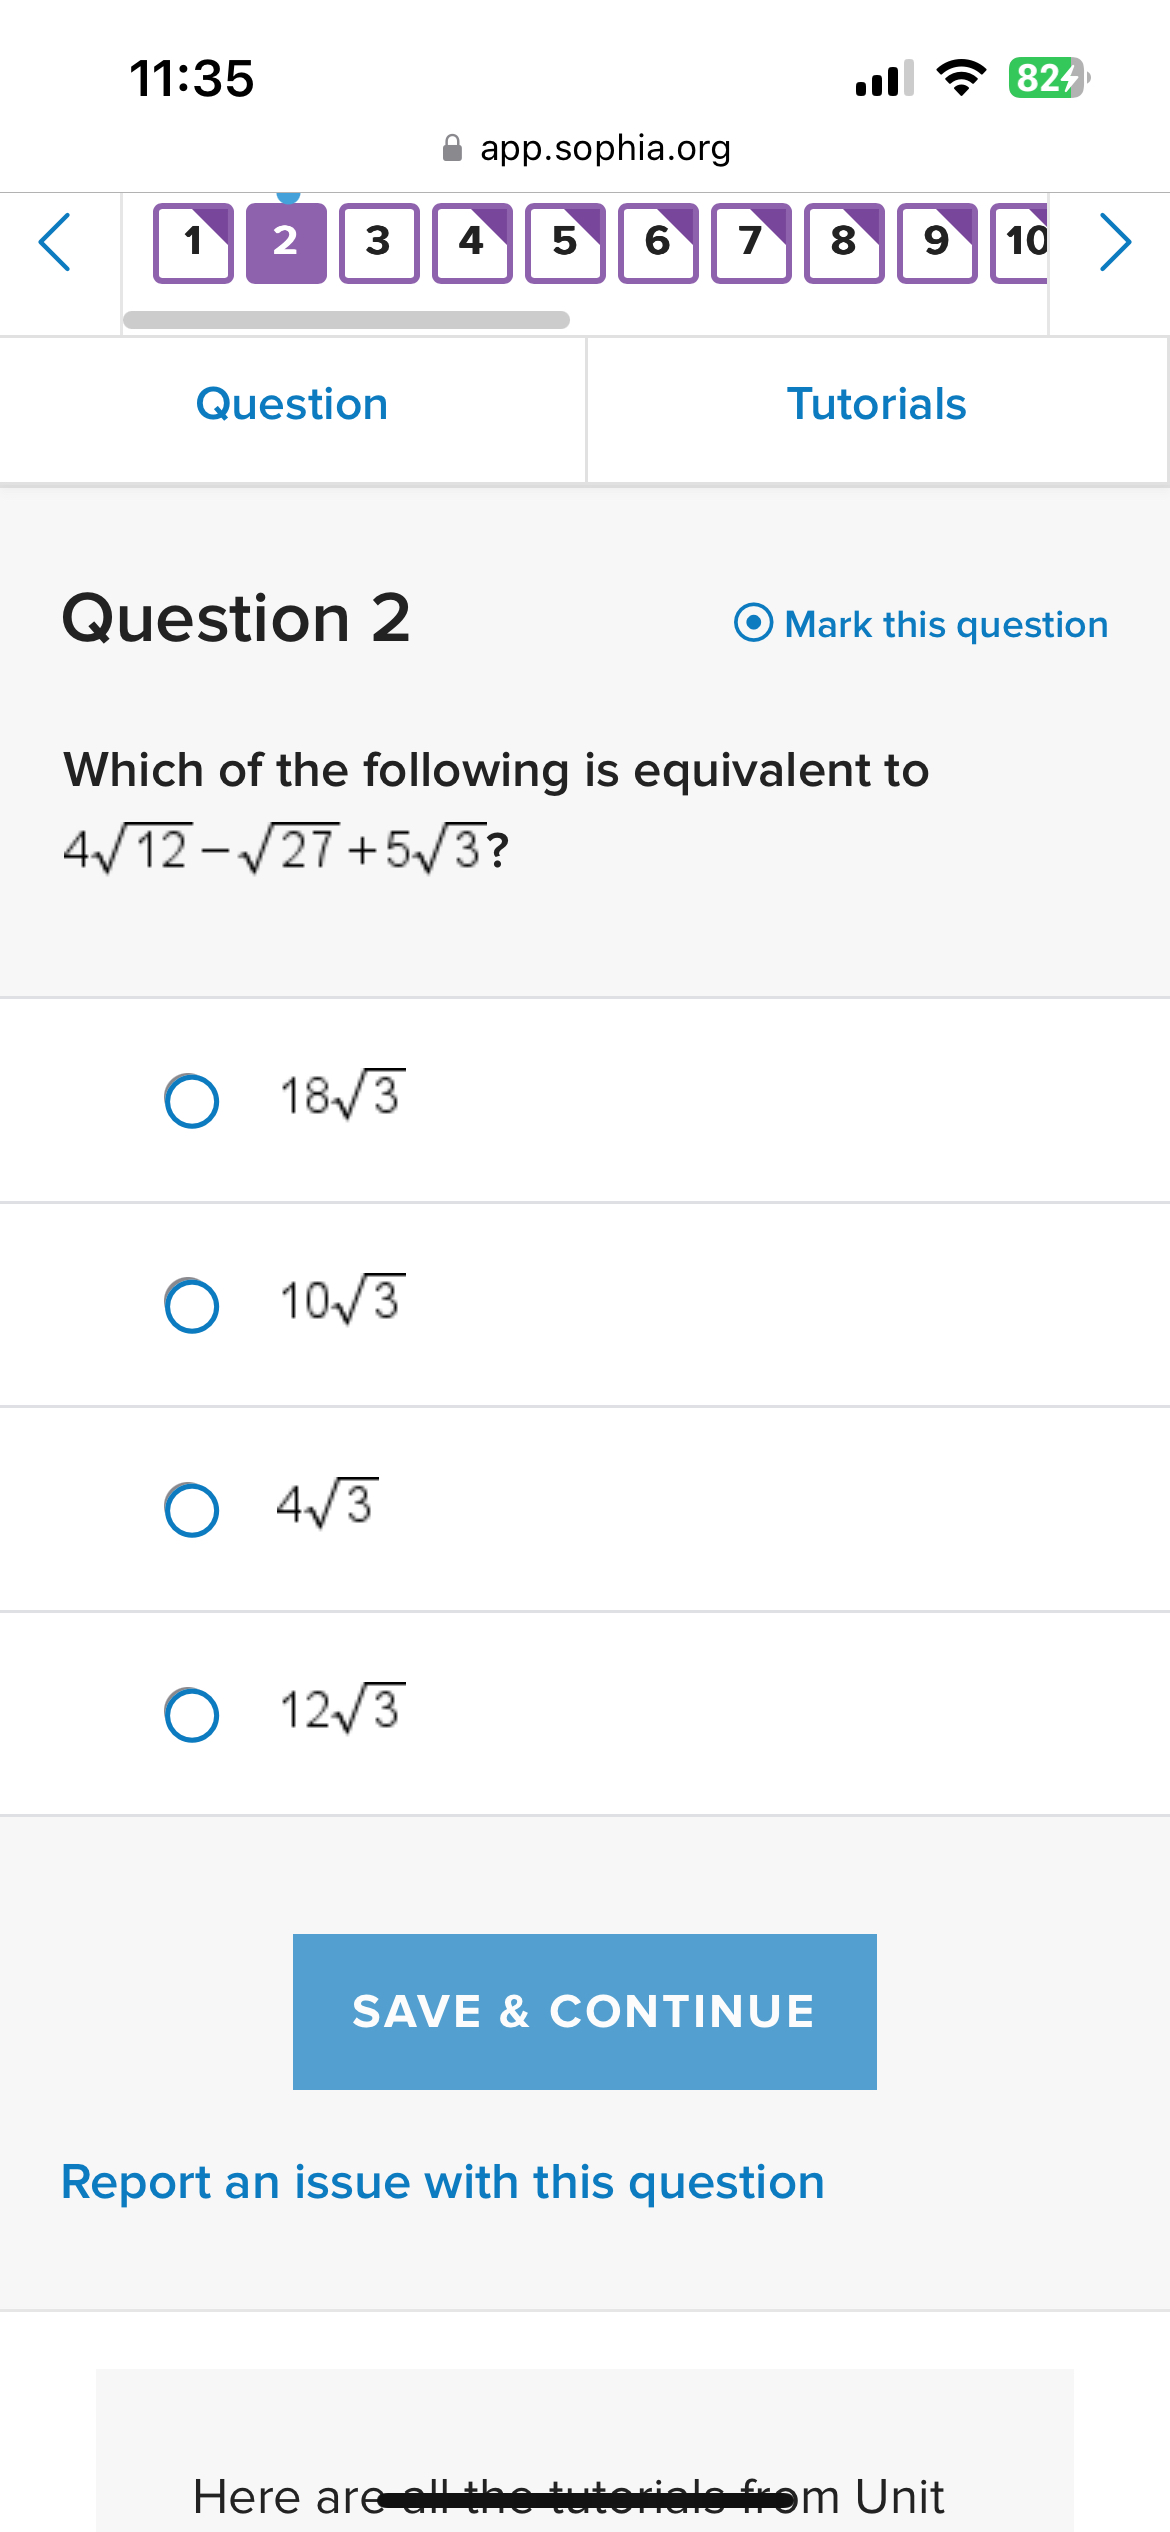The height and width of the screenshot is (2532, 1170).
Task: Open question 10 via the navigation strip
Action: pos(1022,240)
